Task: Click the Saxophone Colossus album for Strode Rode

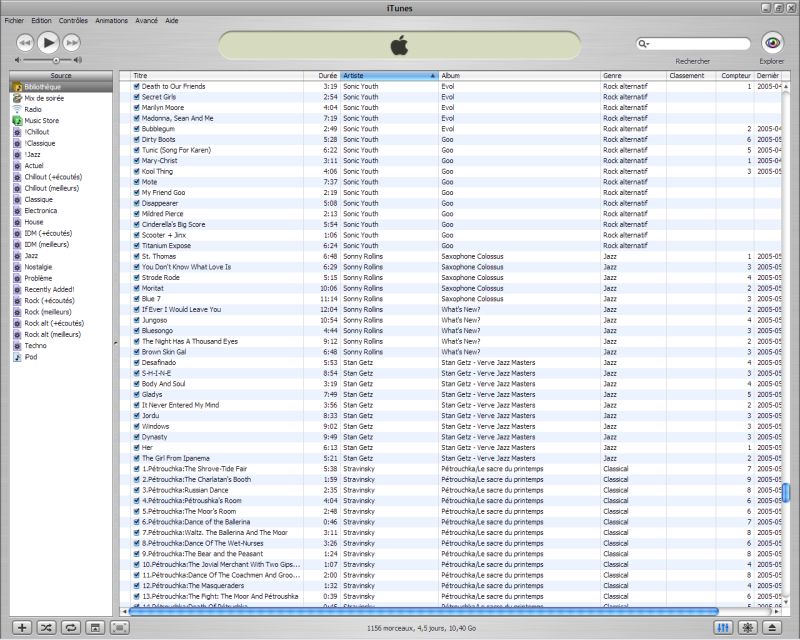Action: click(x=472, y=278)
